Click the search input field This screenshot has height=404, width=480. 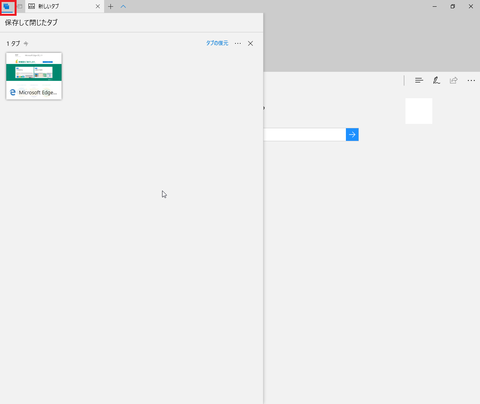305,135
